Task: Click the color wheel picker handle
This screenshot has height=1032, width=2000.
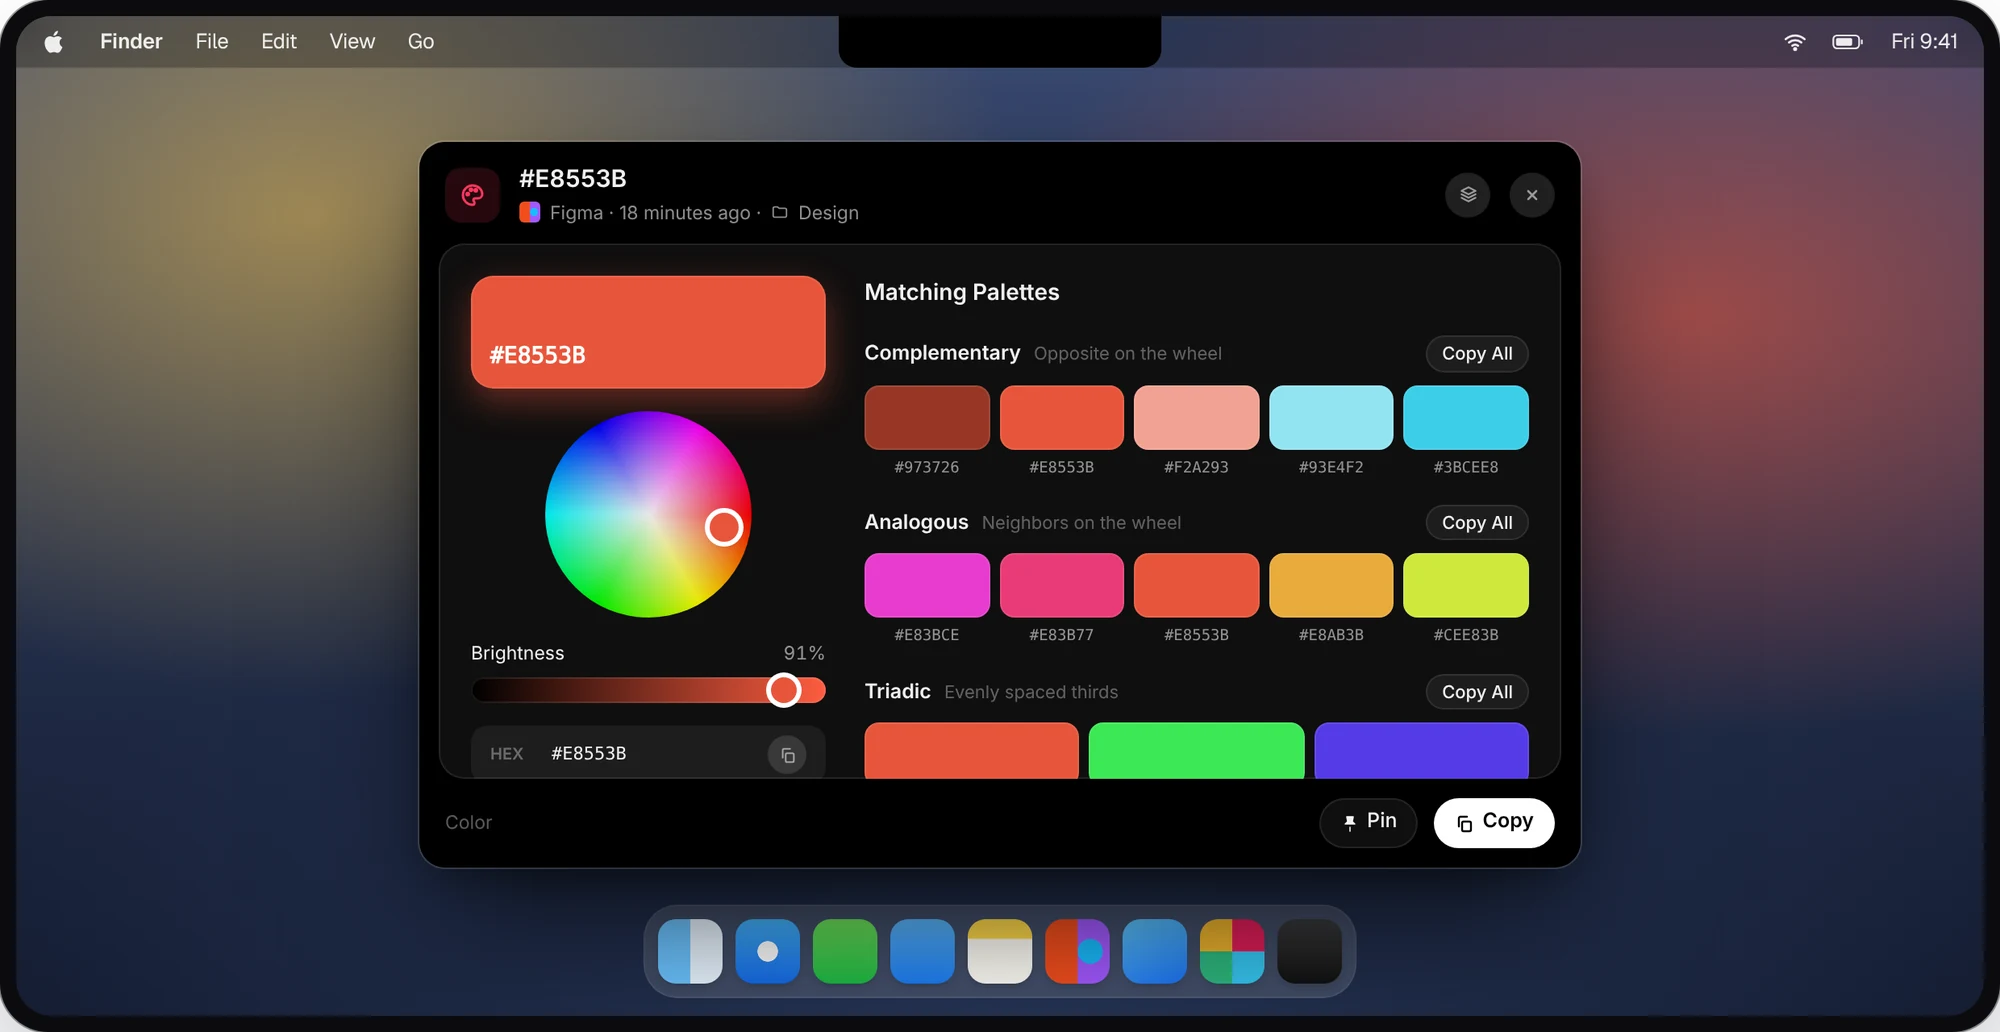Action: click(x=724, y=527)
